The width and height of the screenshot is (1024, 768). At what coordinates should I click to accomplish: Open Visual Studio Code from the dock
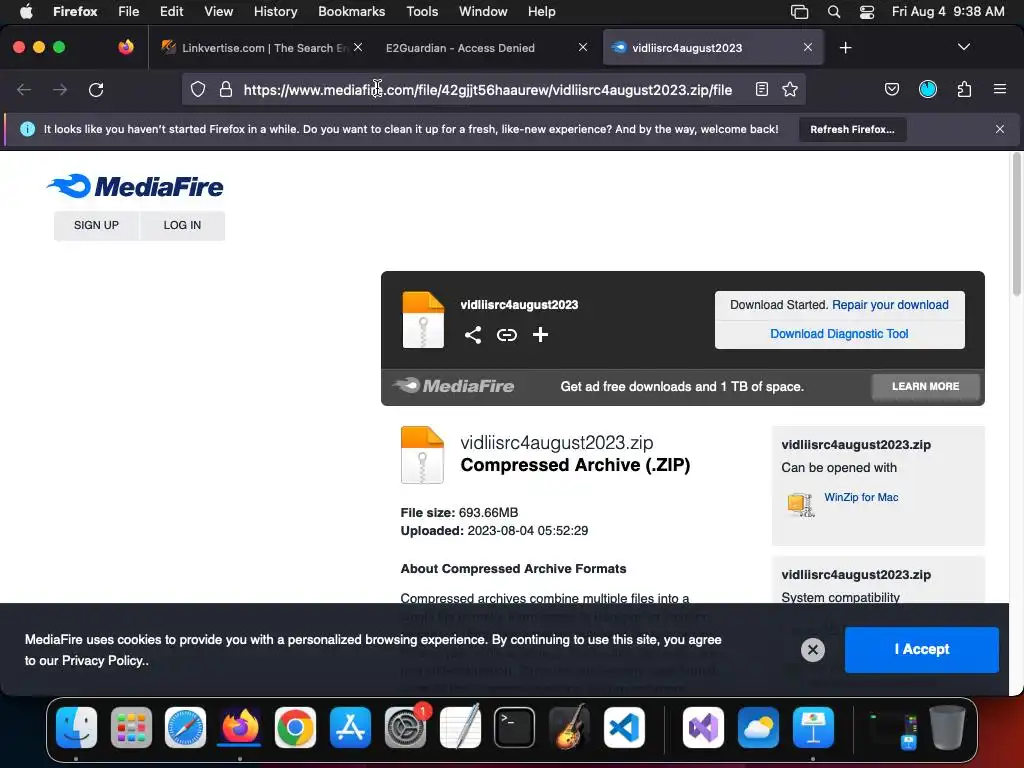tap(624, 727)
